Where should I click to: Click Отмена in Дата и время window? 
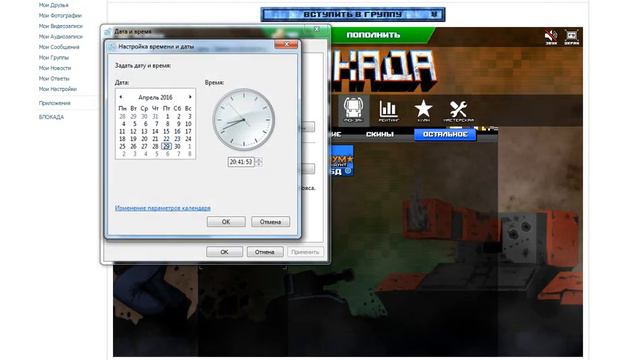tap(264, 252)
